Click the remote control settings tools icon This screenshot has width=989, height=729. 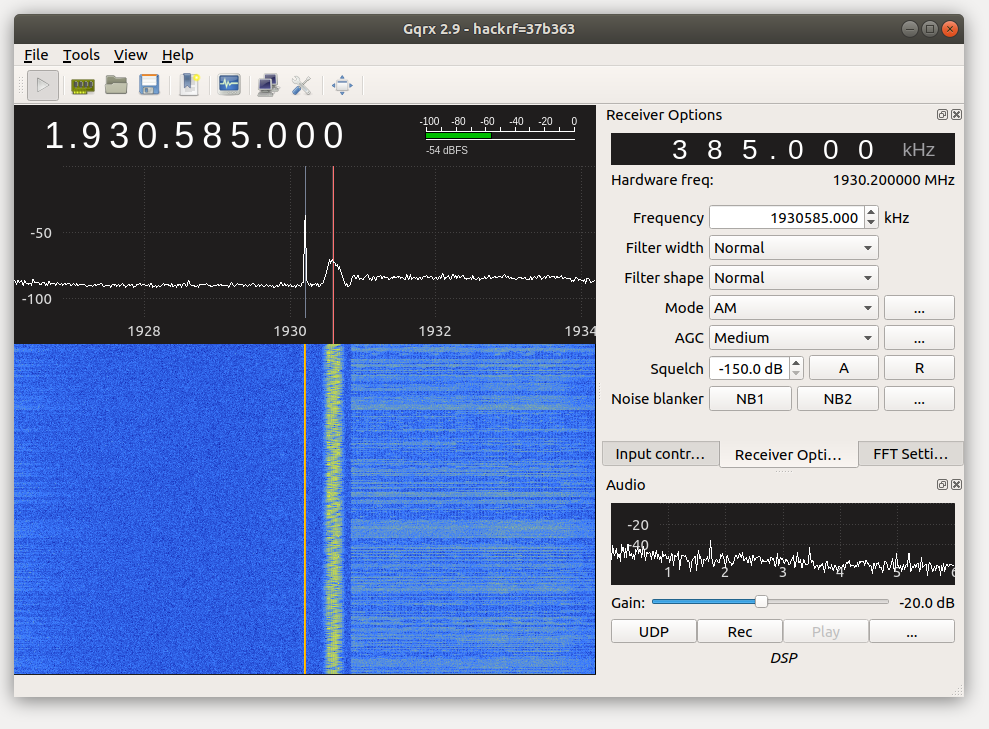[301, 86]
